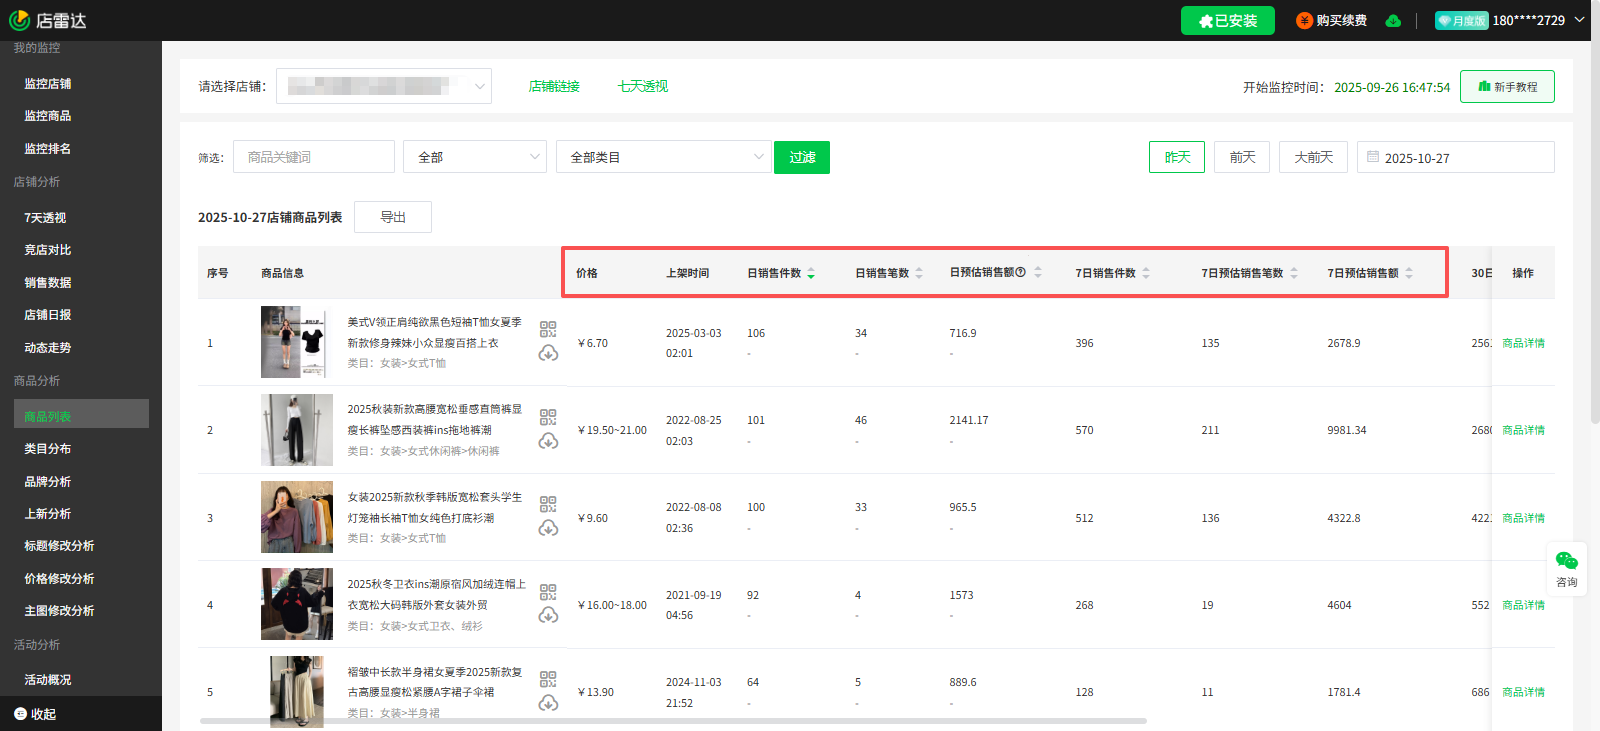Open 店铺链接 link
Image resolution: width=1600 pixels, height=731 pixels.
pos(554,86)
